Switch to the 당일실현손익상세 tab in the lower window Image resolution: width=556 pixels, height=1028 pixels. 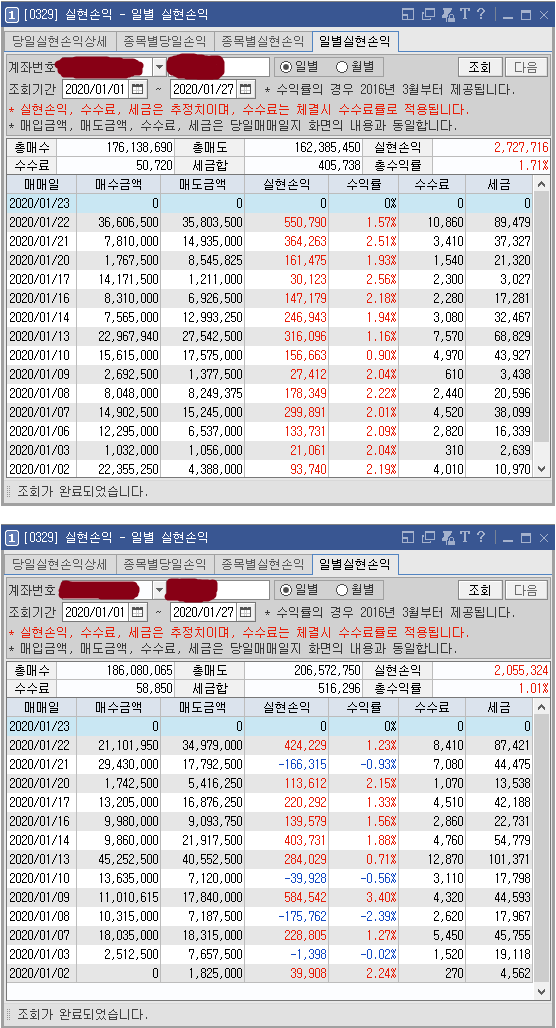pos(60,564)
